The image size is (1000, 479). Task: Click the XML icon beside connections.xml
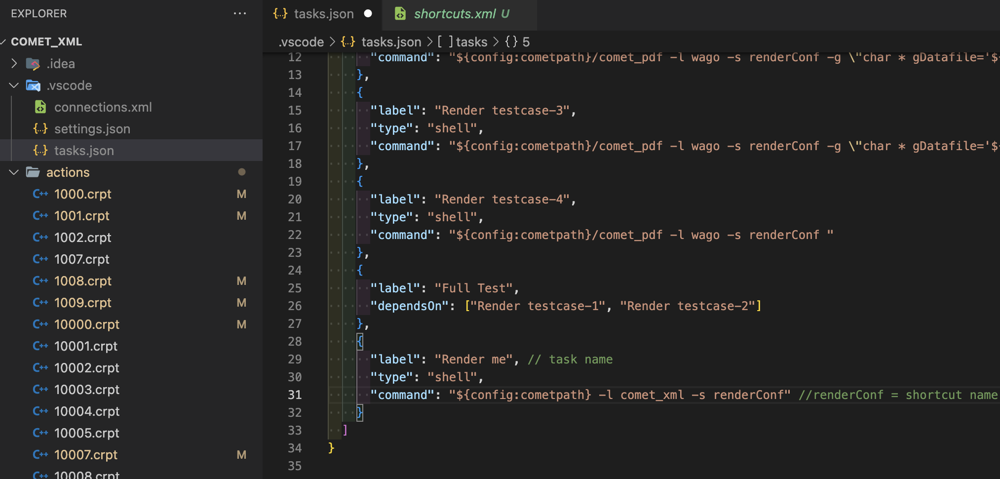pos(40,107)
